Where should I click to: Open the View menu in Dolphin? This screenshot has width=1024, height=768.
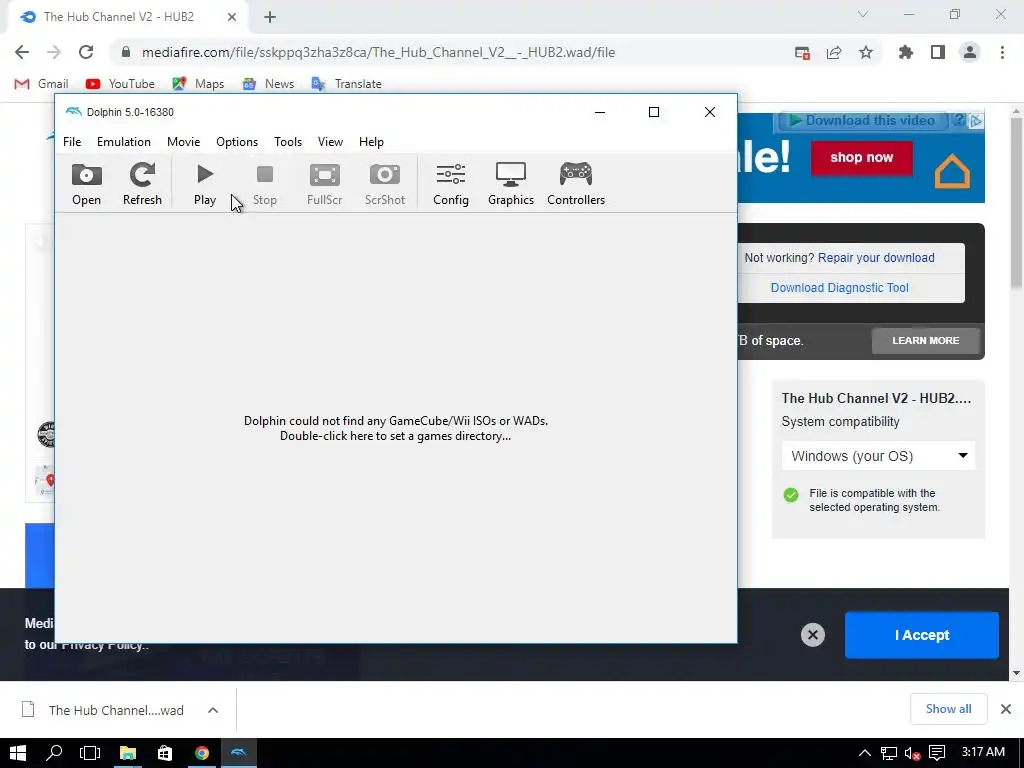coord(330,142)
